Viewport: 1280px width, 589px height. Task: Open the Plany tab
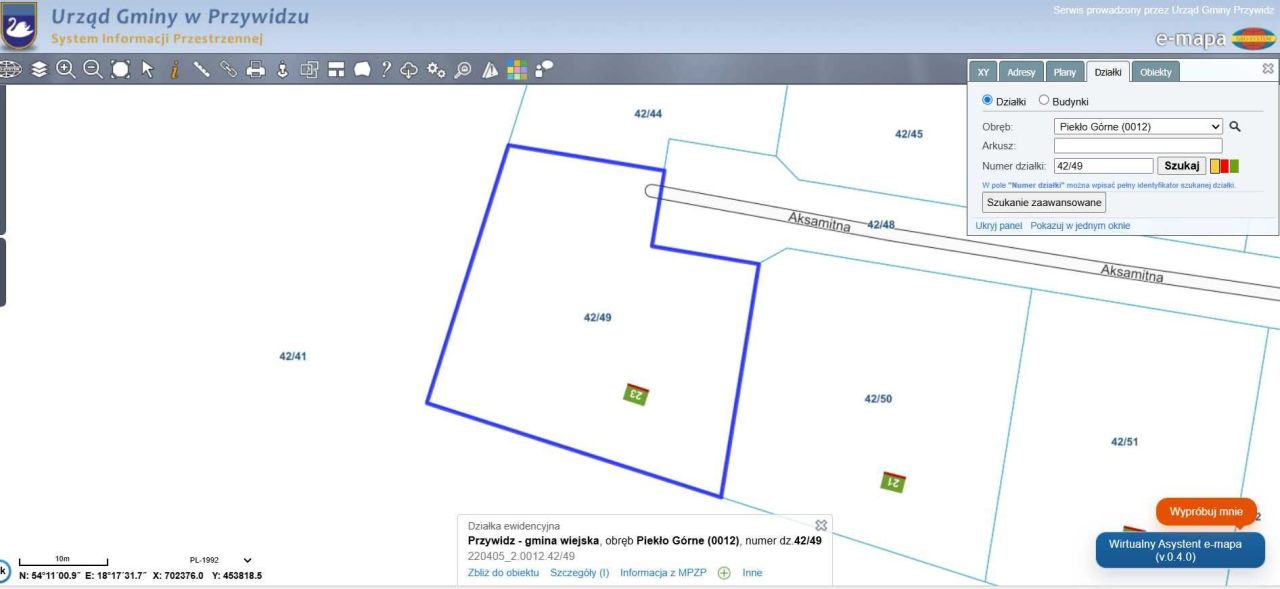(x=1065, y=72)
